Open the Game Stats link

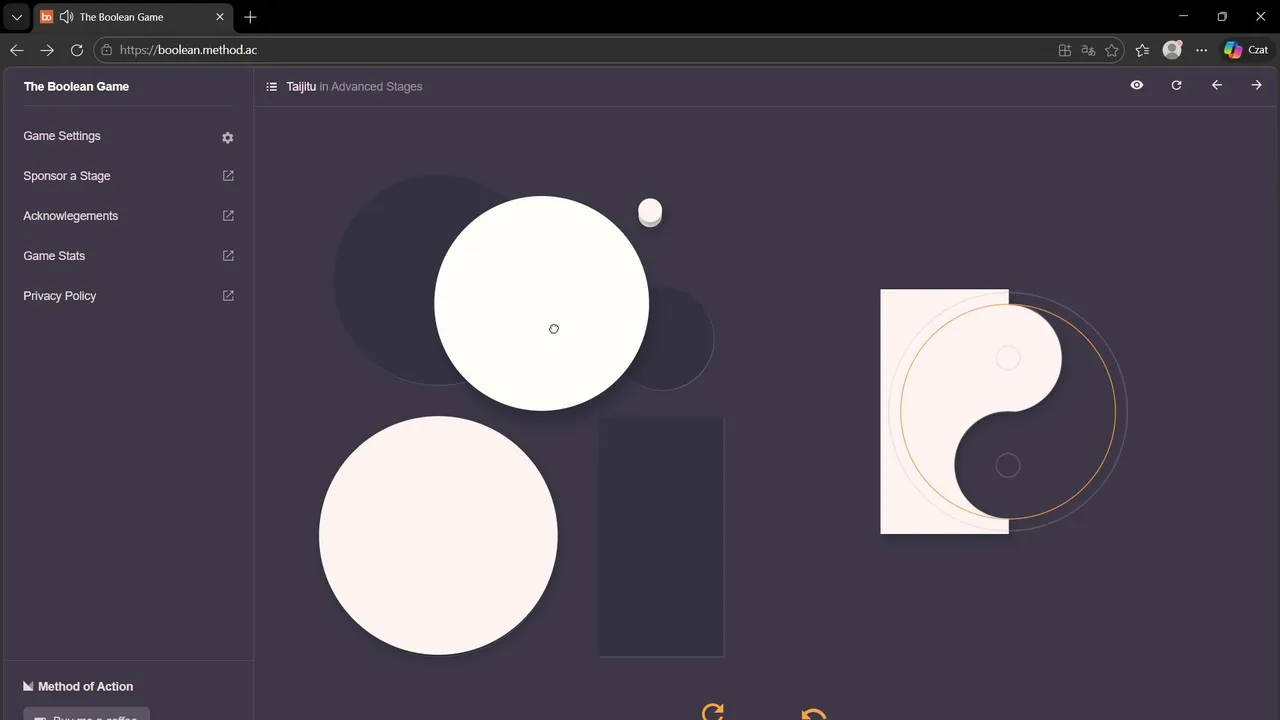point(54,256)
